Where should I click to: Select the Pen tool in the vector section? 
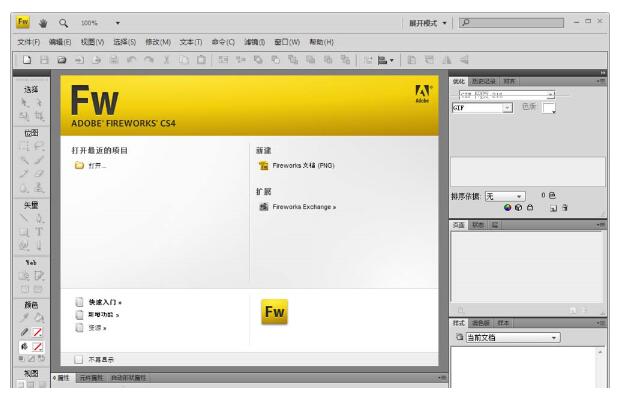point(39,218)
